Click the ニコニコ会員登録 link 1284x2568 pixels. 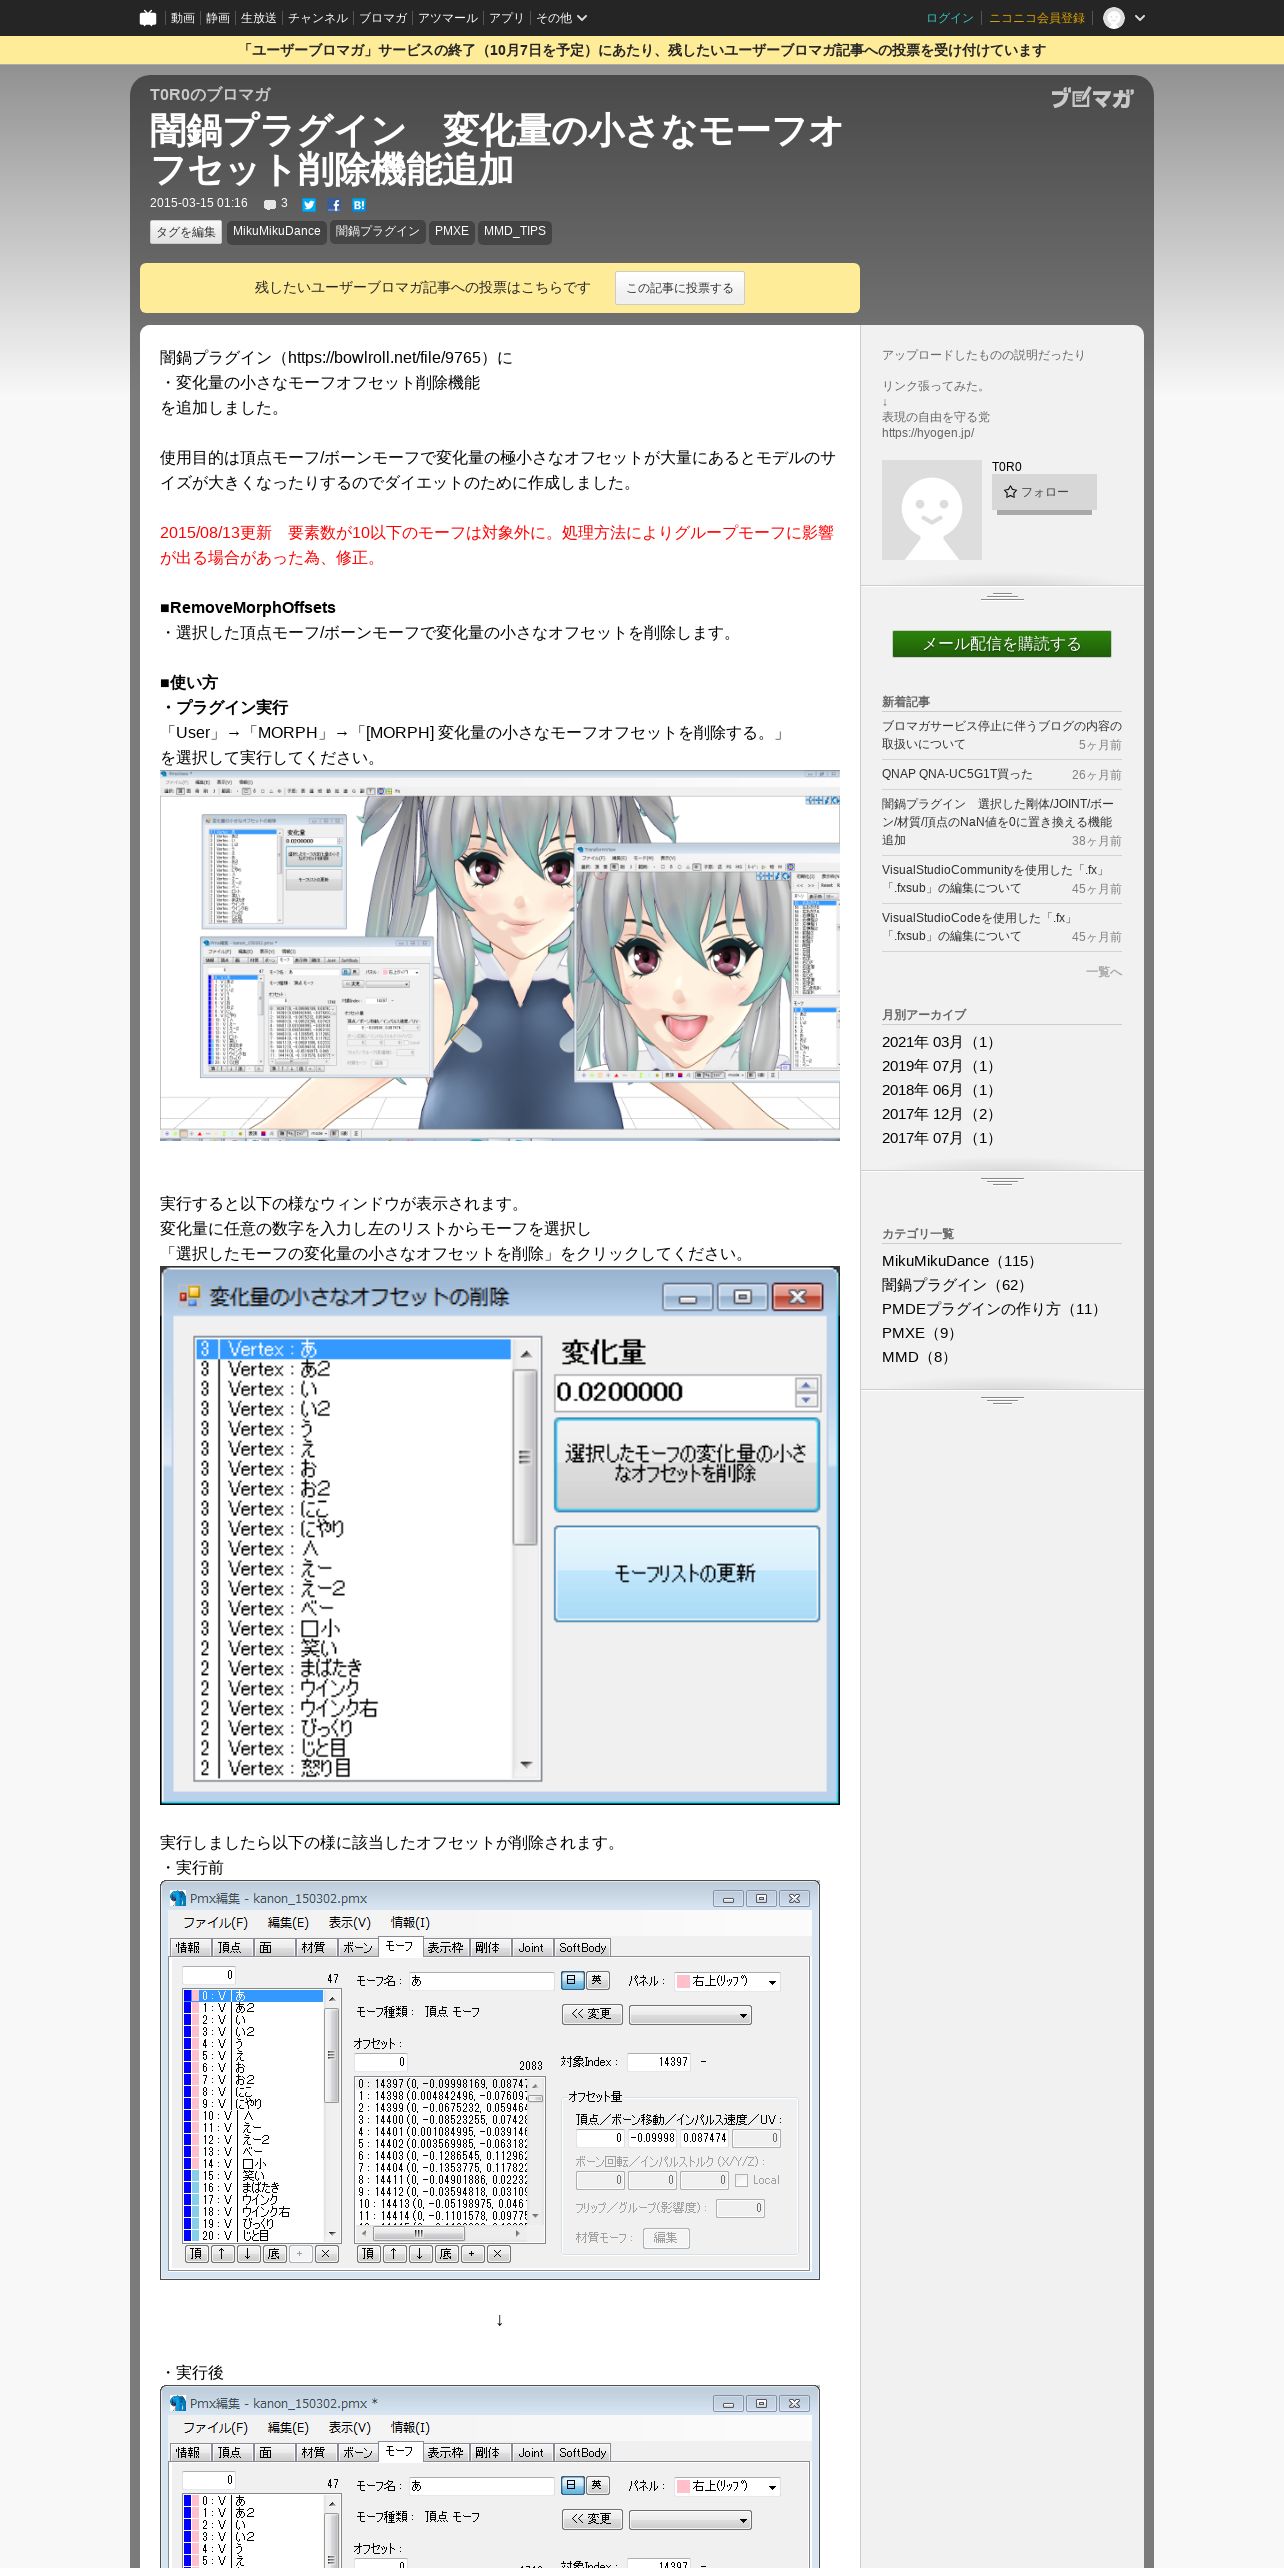click(1037, 18)
